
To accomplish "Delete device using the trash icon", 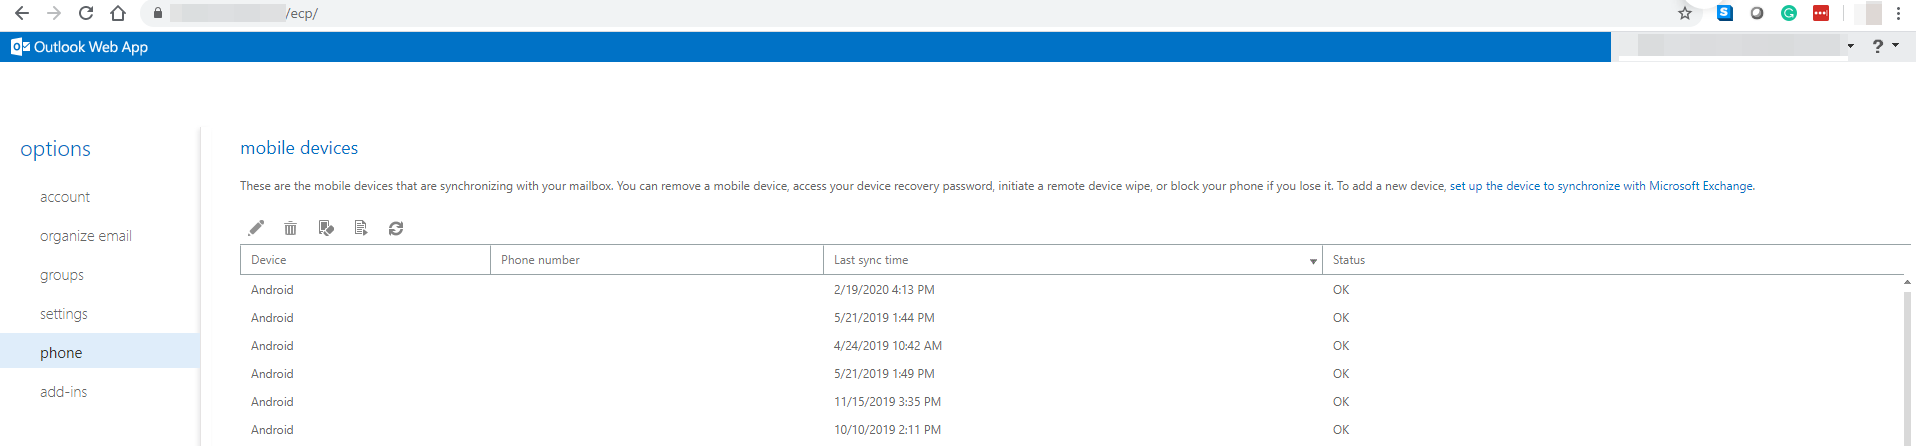I will tap(290, 228).
